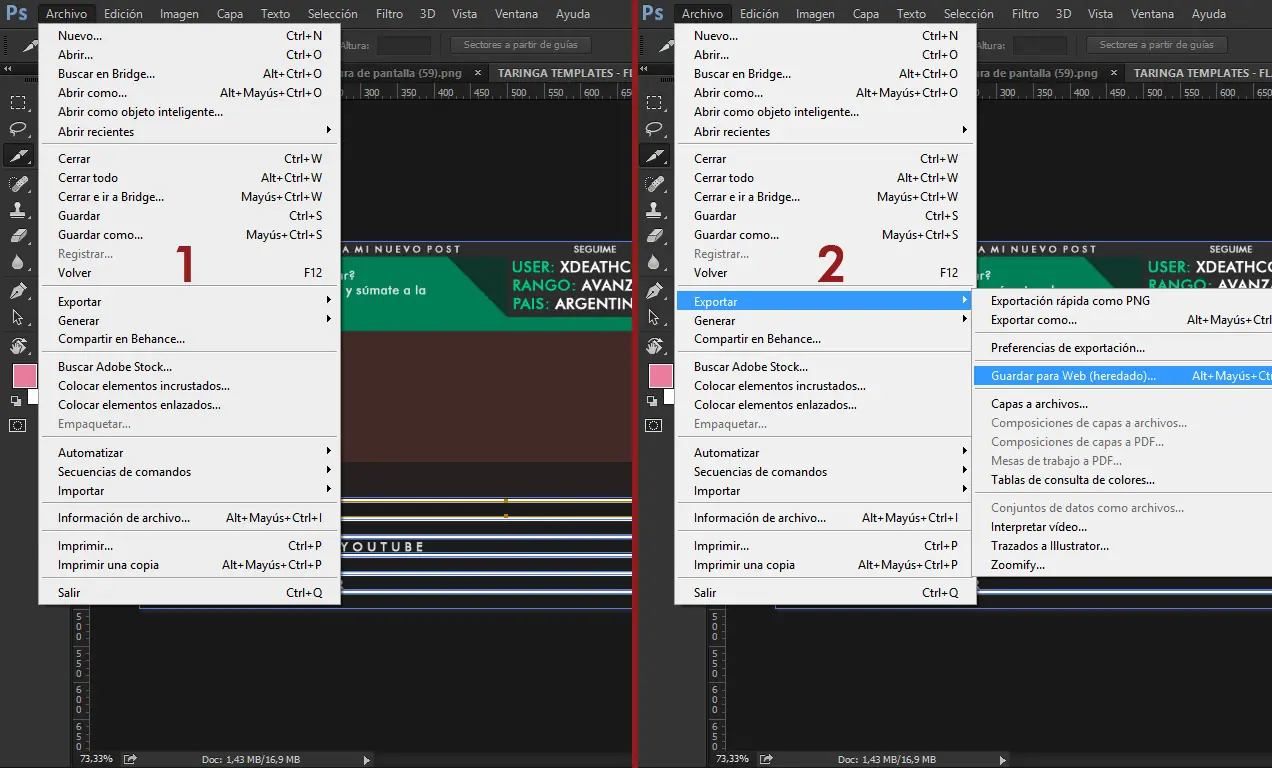Click status bar share icon in right screenshot

pos(766,760)
